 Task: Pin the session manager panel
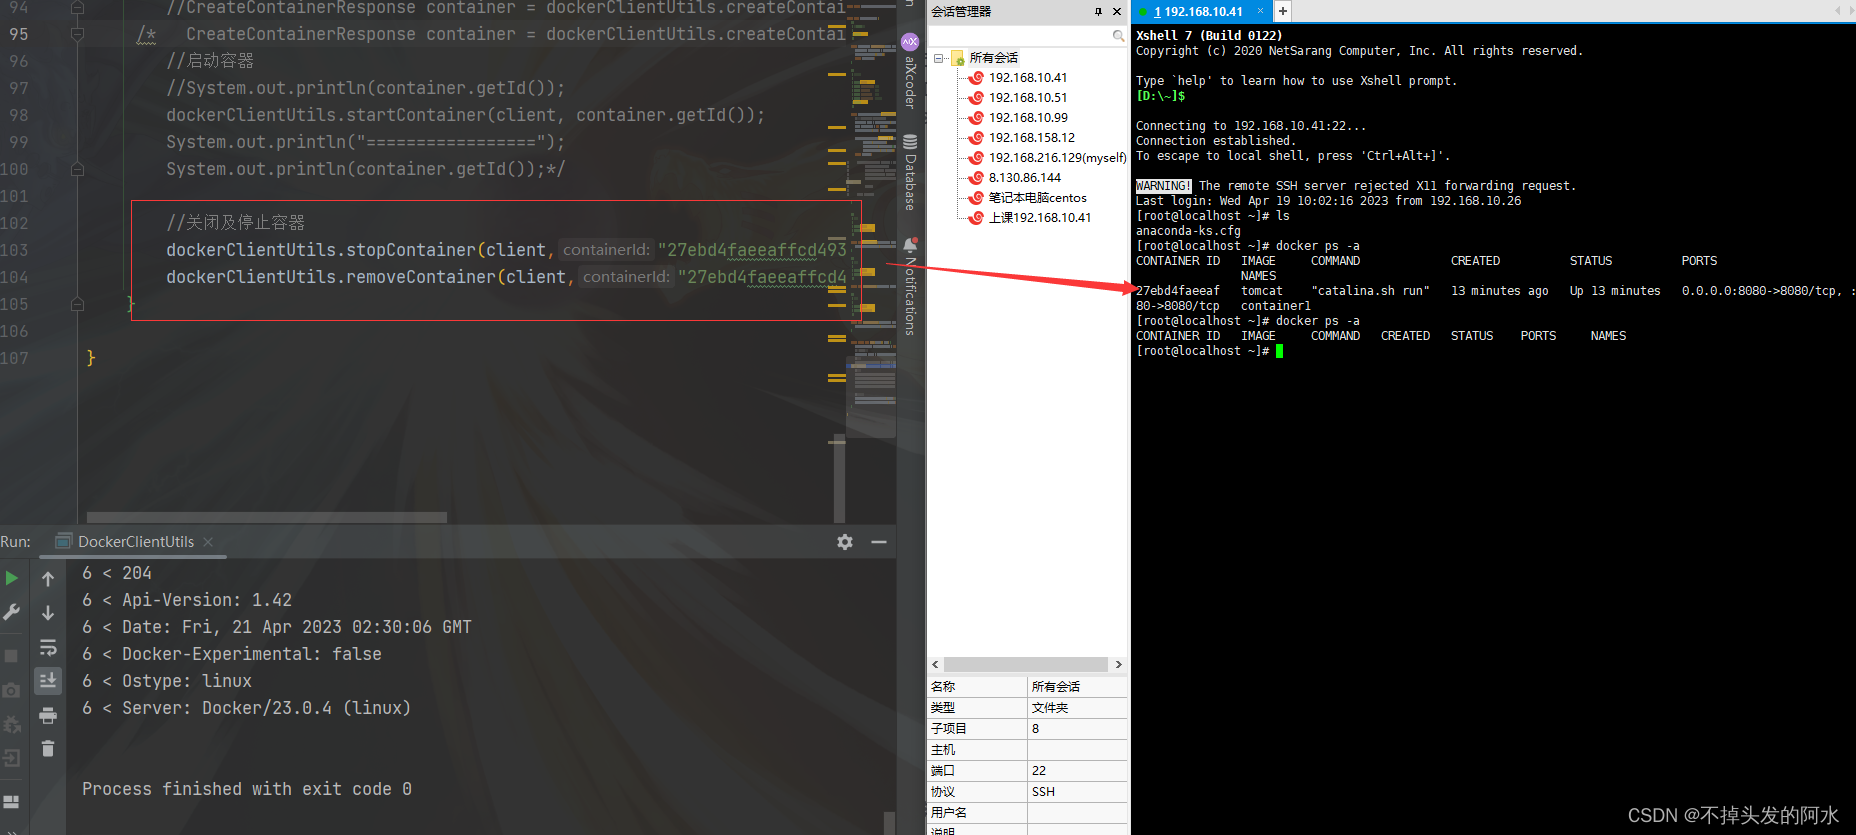[x=1098, y=12]
